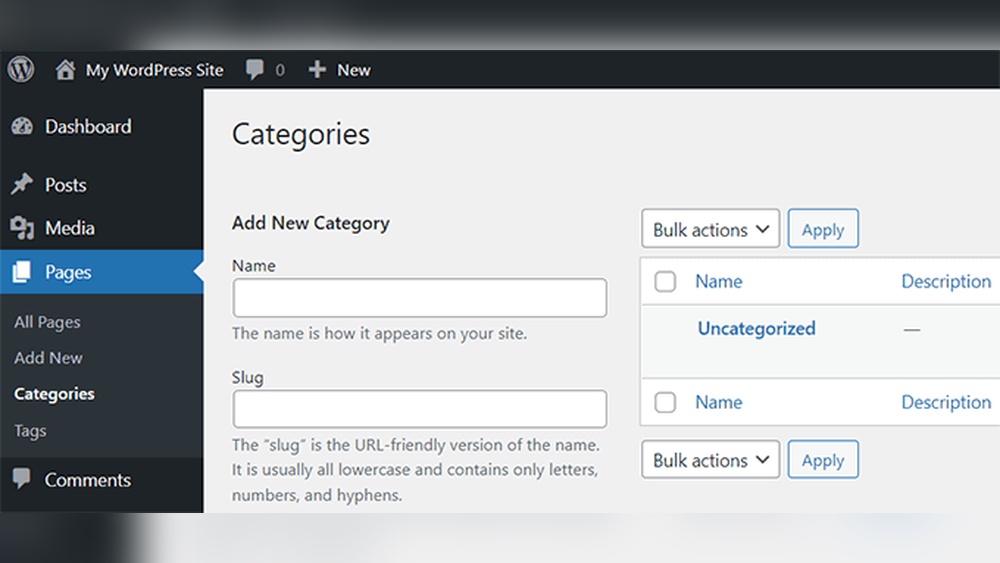Sort by Name in table header
Screen dimensions: 1000x563
719,281
